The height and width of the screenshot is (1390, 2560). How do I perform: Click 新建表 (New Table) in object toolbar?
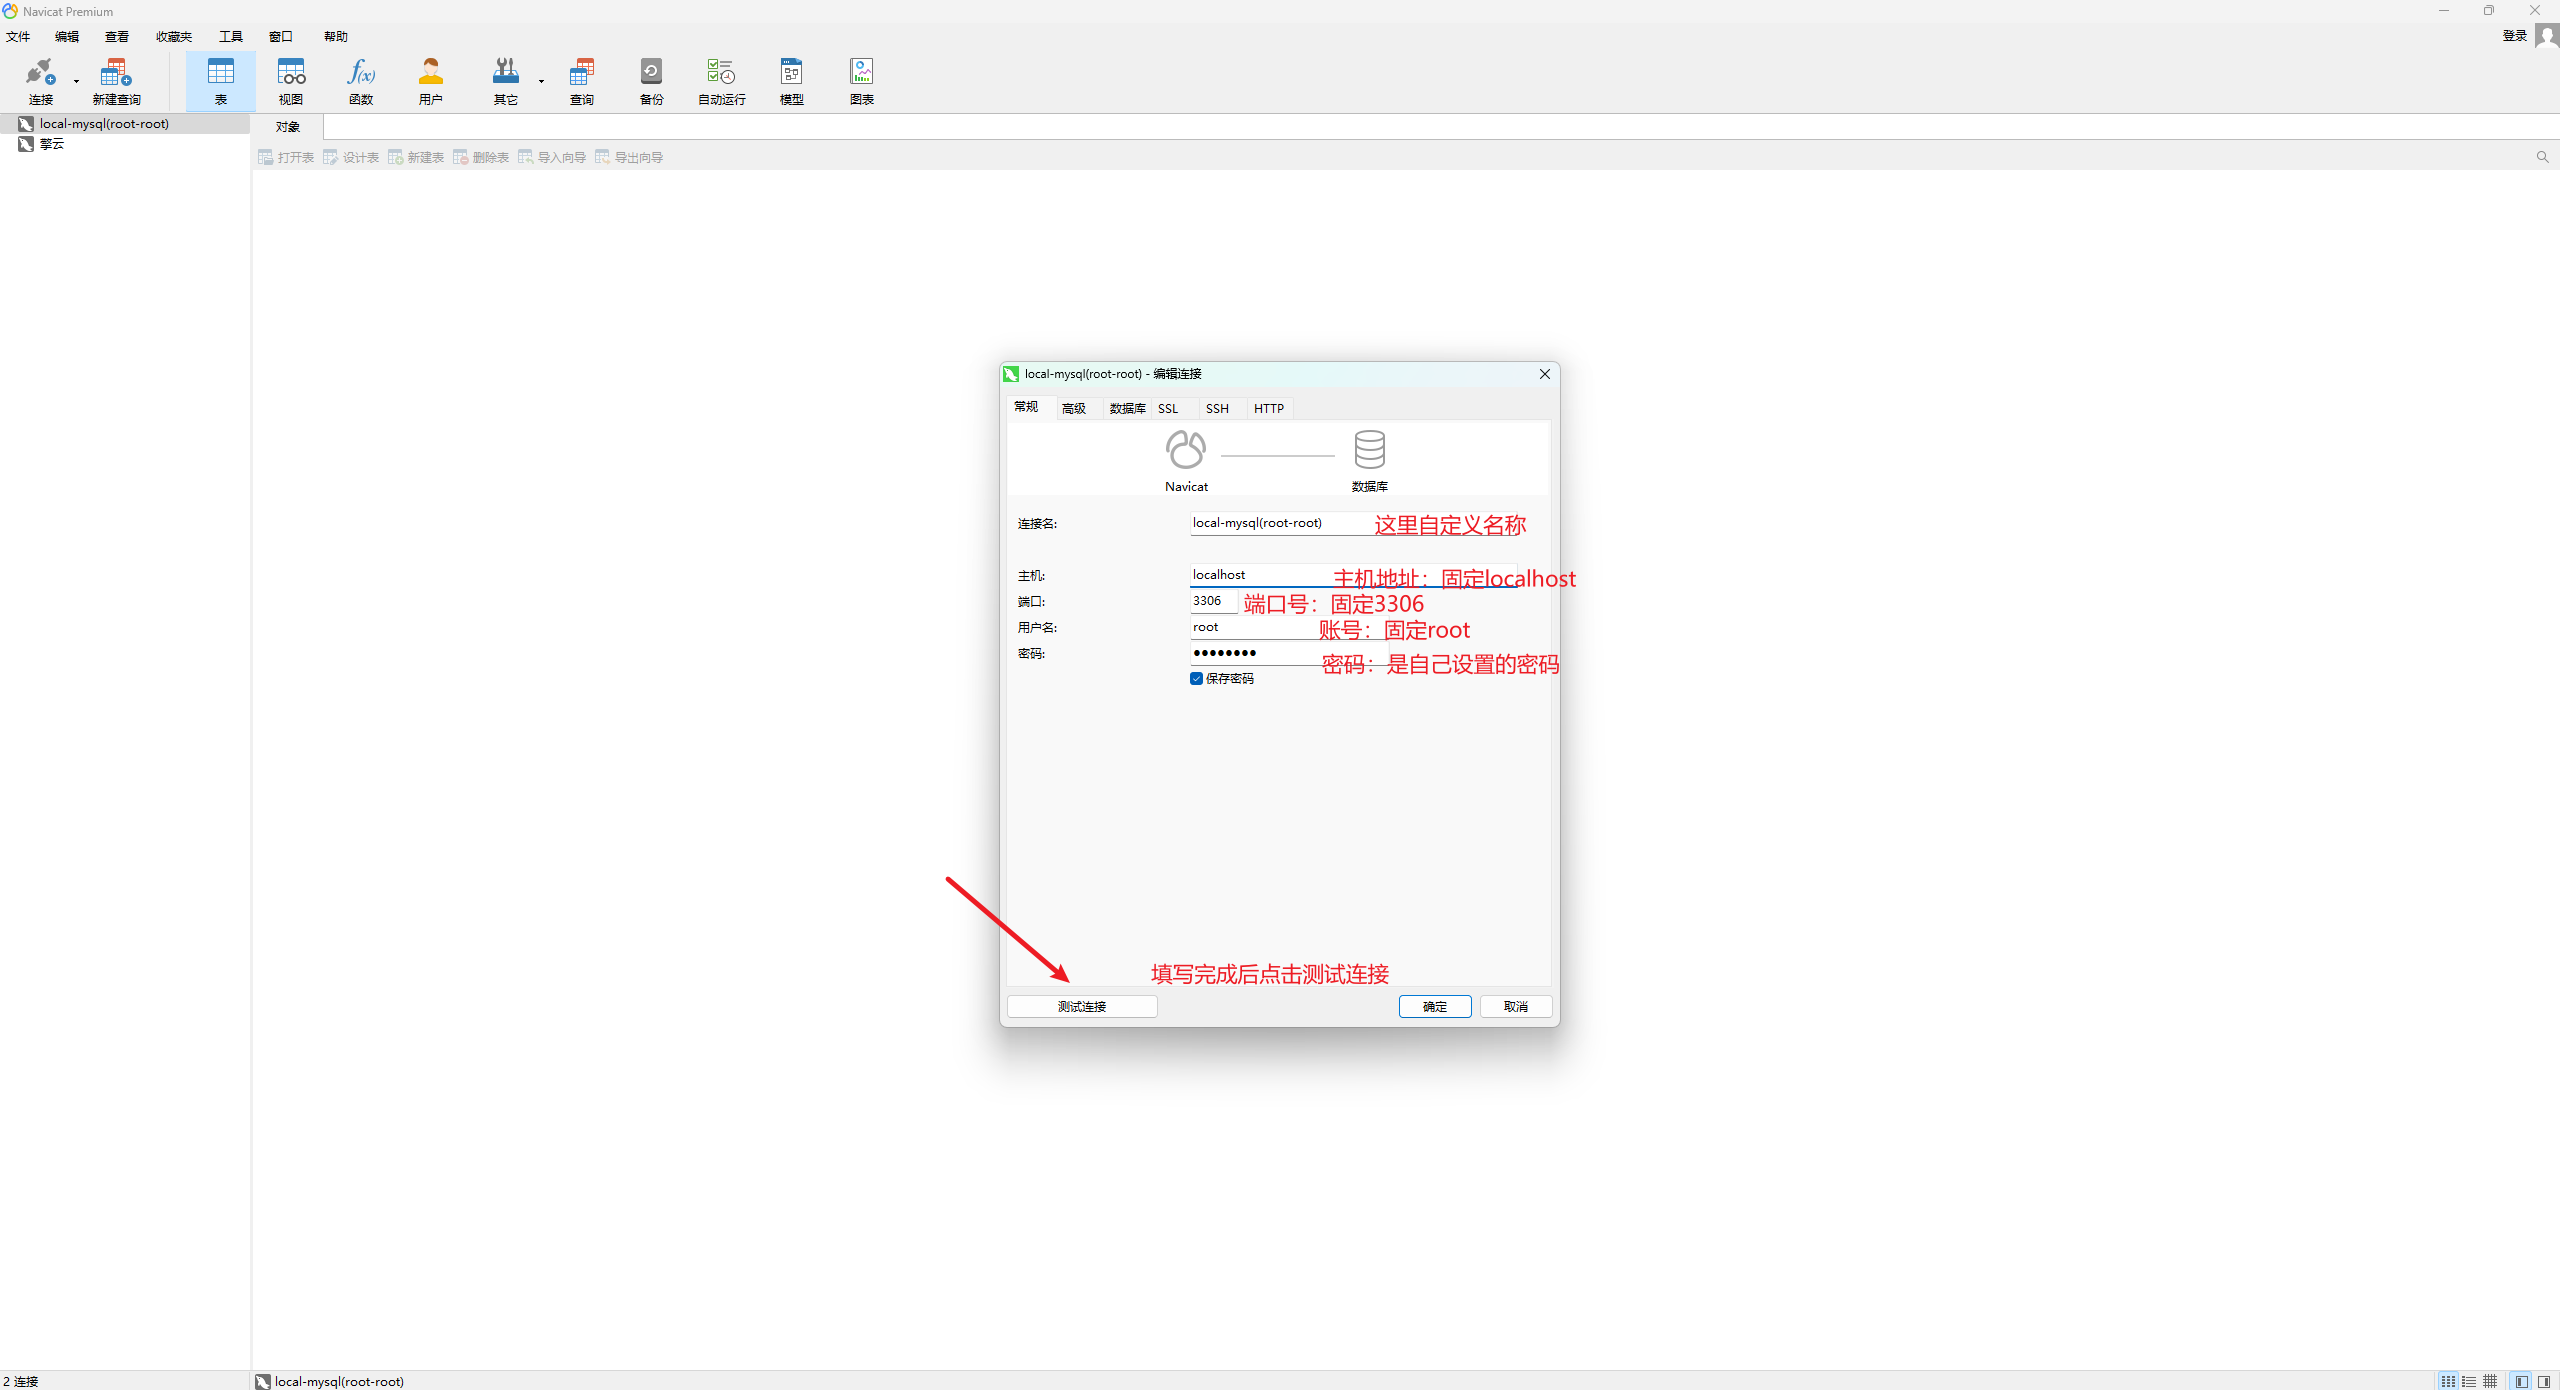pos(416,157)
